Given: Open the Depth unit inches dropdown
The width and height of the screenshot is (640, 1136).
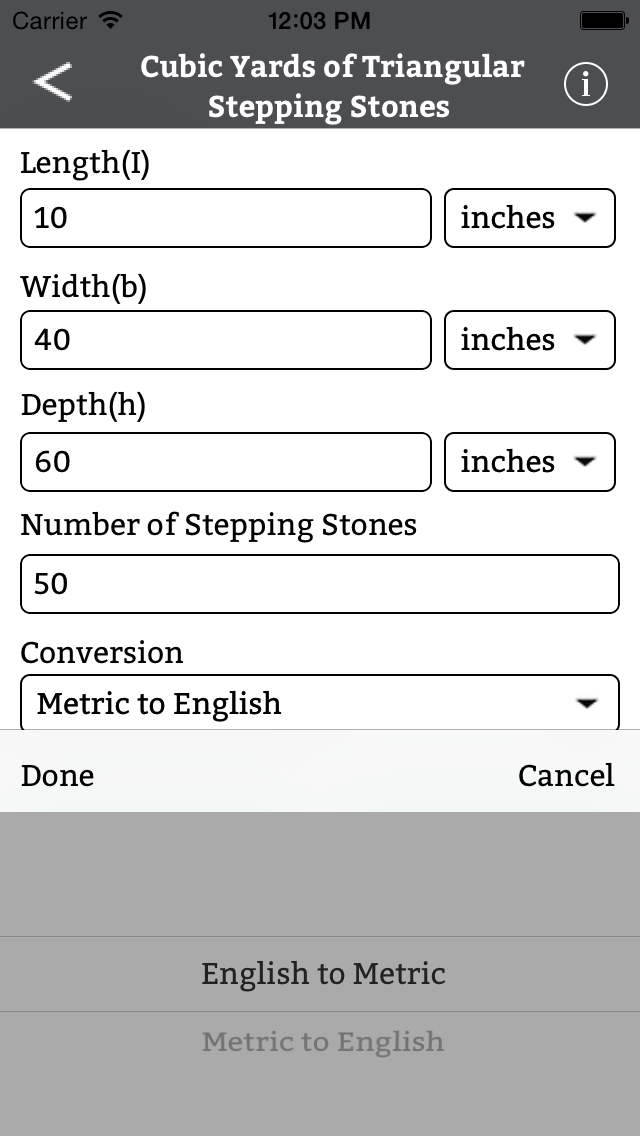Looking at the screenshot, I should pos(530,462).
